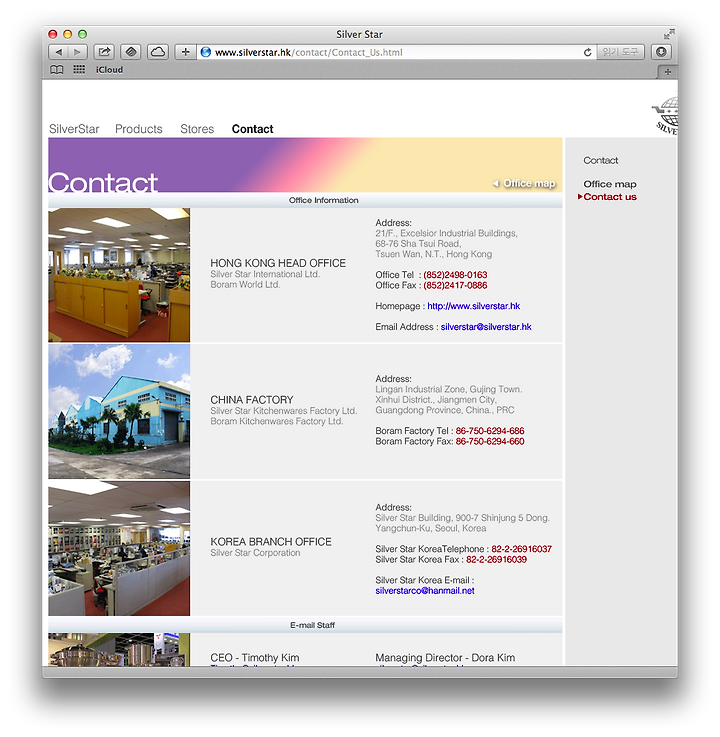Screen dimensions: 720x737
Task: Add a bookmark with the plus icon
Action: [185, 52]
